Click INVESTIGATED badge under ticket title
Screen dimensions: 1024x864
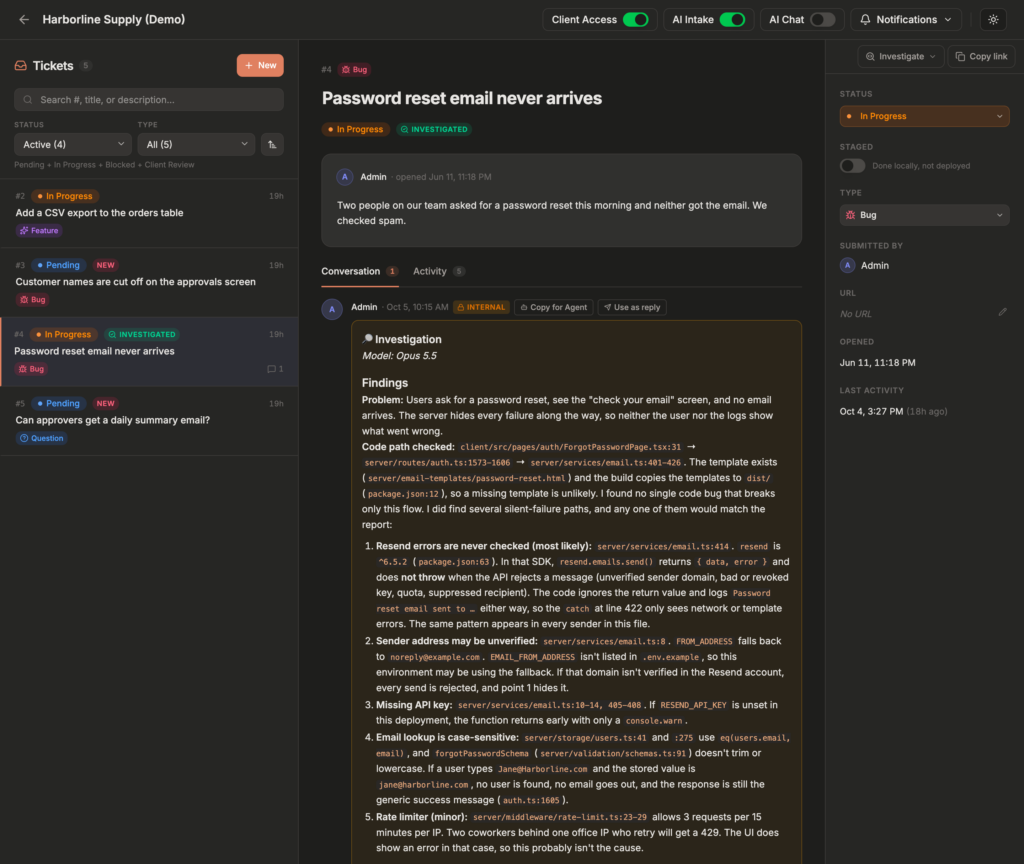434,129
